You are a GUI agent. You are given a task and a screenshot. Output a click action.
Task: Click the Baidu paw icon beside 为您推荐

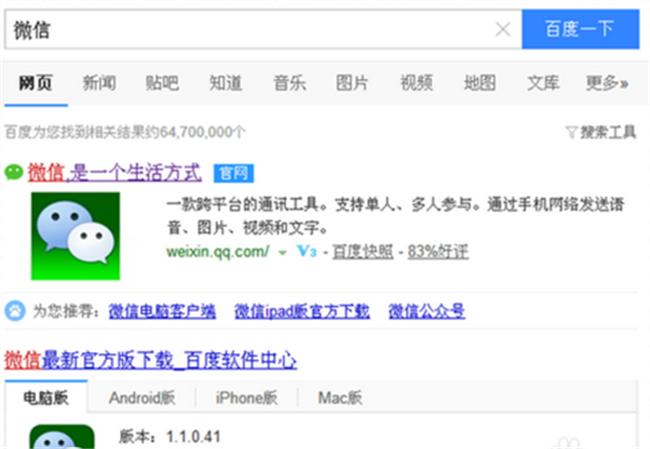pos(15,311)
